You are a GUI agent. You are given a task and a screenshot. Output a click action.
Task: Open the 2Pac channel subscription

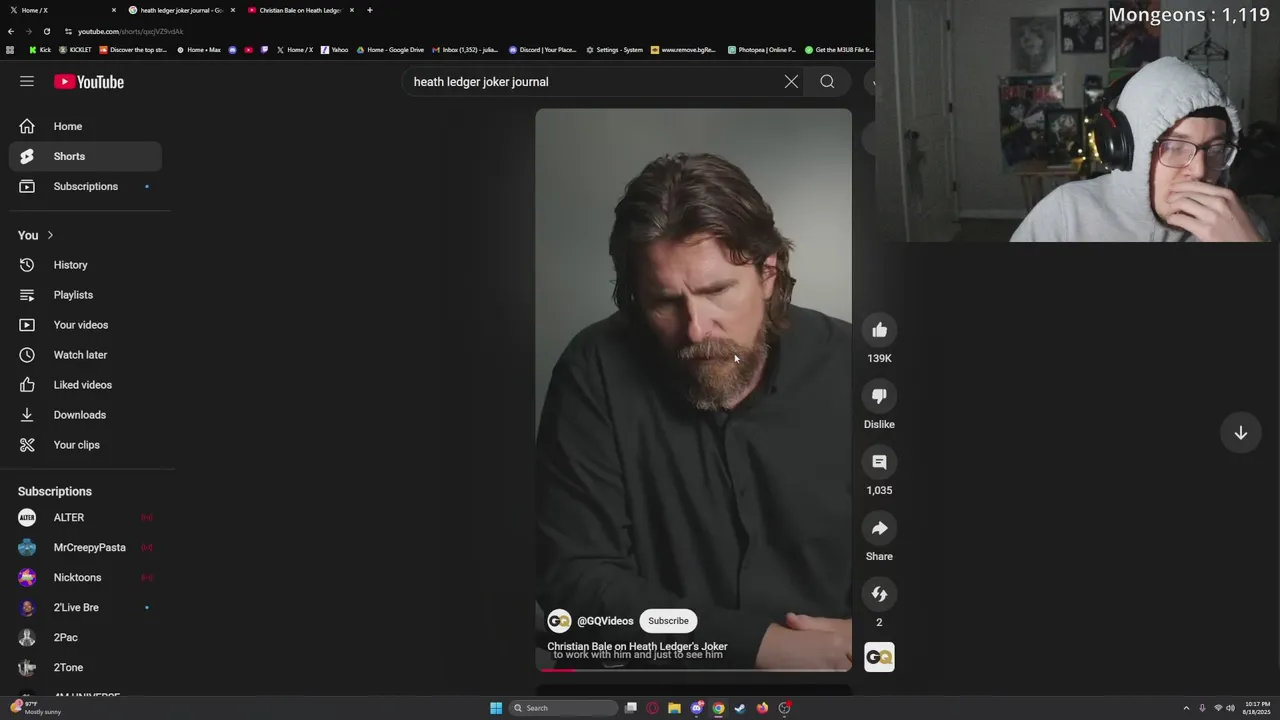coord(86,637)
